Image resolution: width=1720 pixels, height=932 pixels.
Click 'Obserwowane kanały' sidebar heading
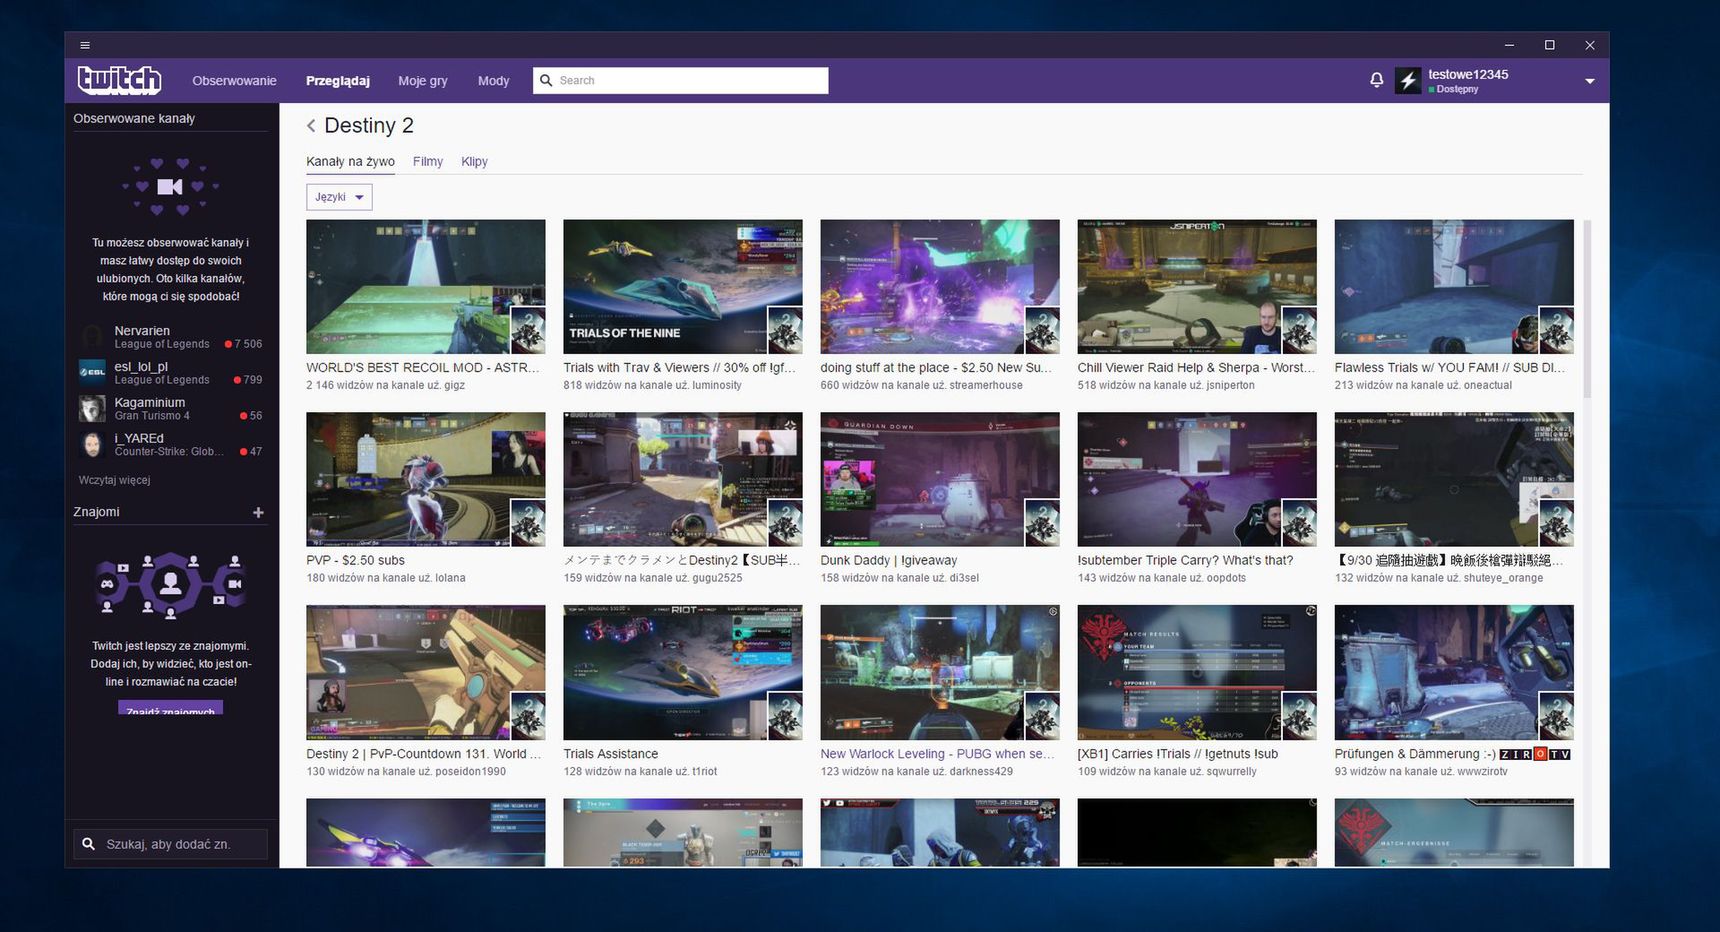point(134,118)
